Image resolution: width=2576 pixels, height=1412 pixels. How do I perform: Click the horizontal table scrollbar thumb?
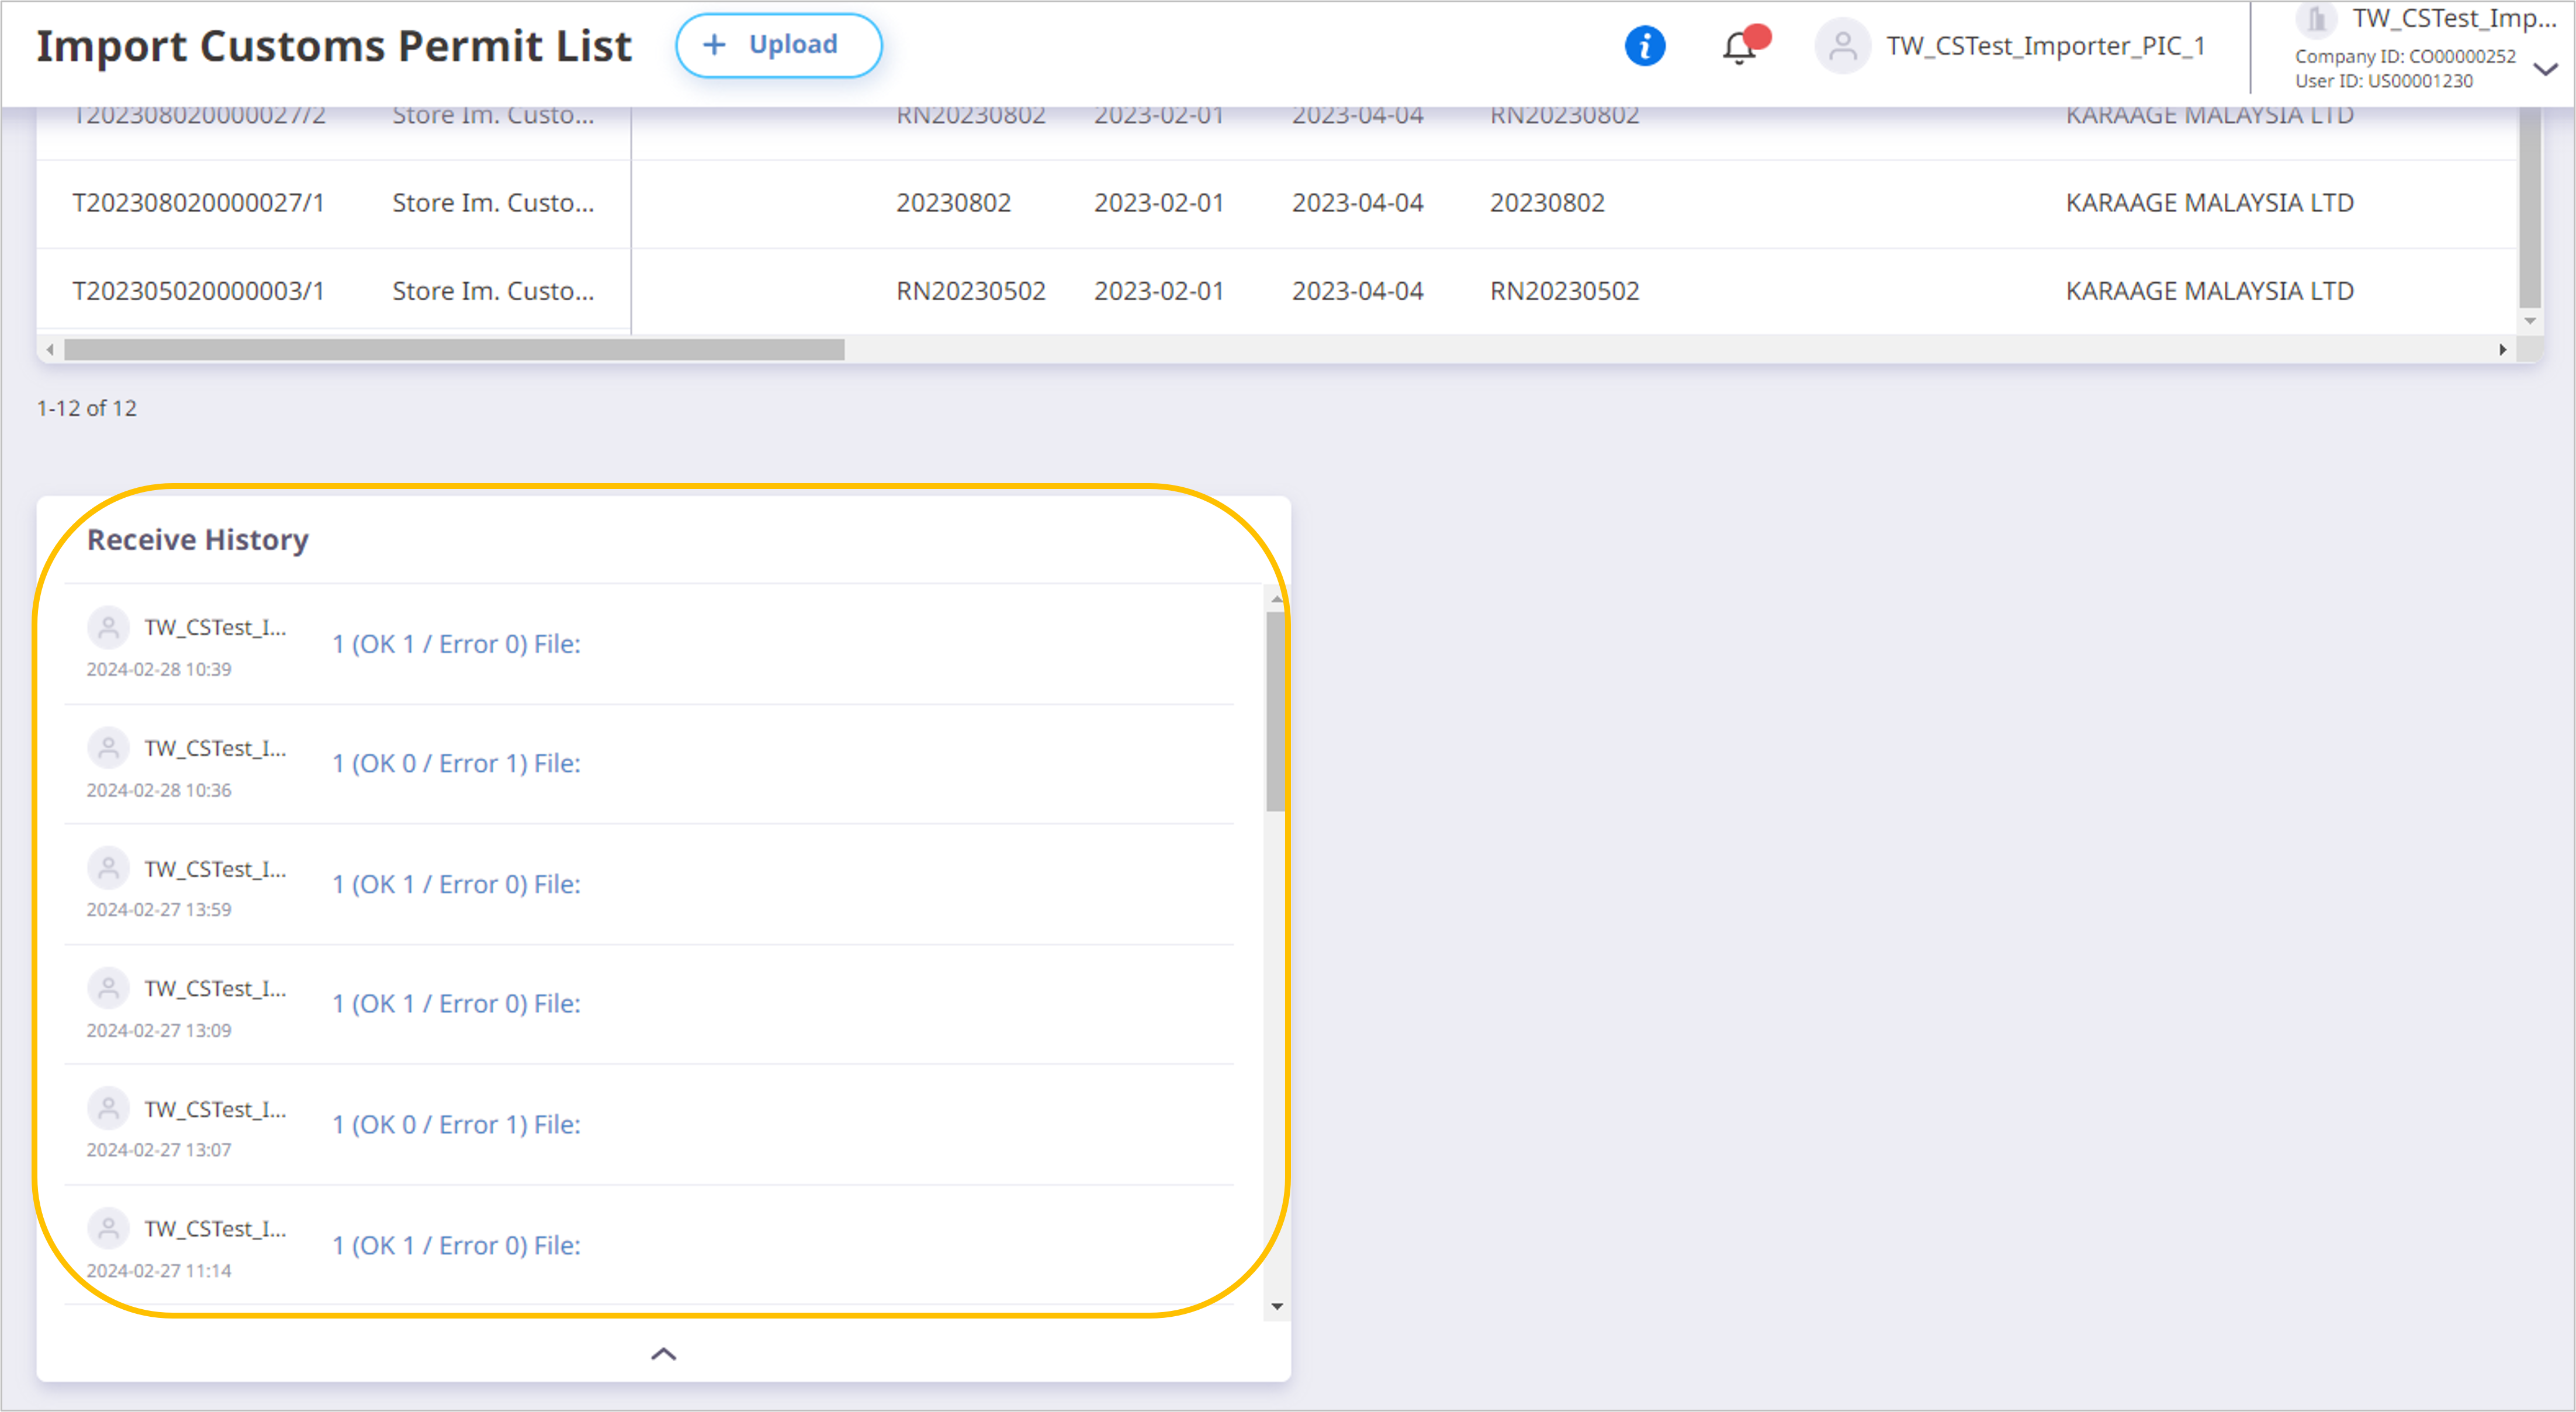click(x=454, y=350)
